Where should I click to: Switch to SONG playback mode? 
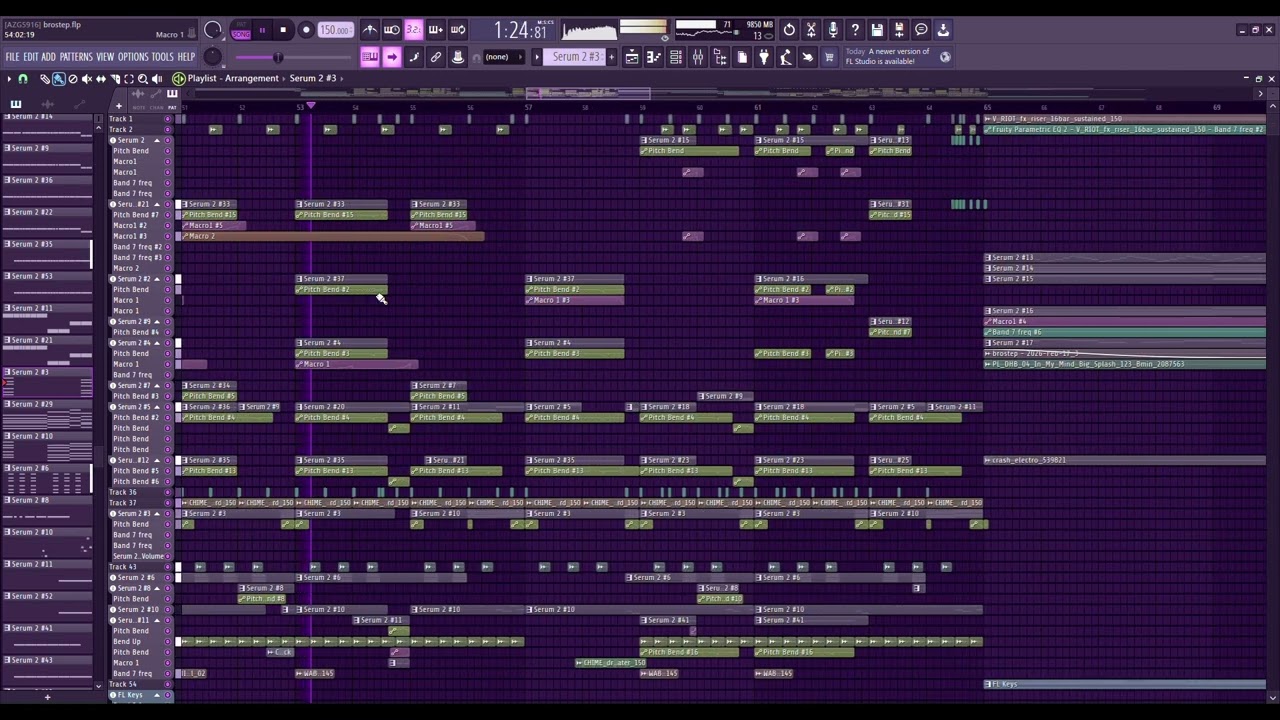(241, 34)
